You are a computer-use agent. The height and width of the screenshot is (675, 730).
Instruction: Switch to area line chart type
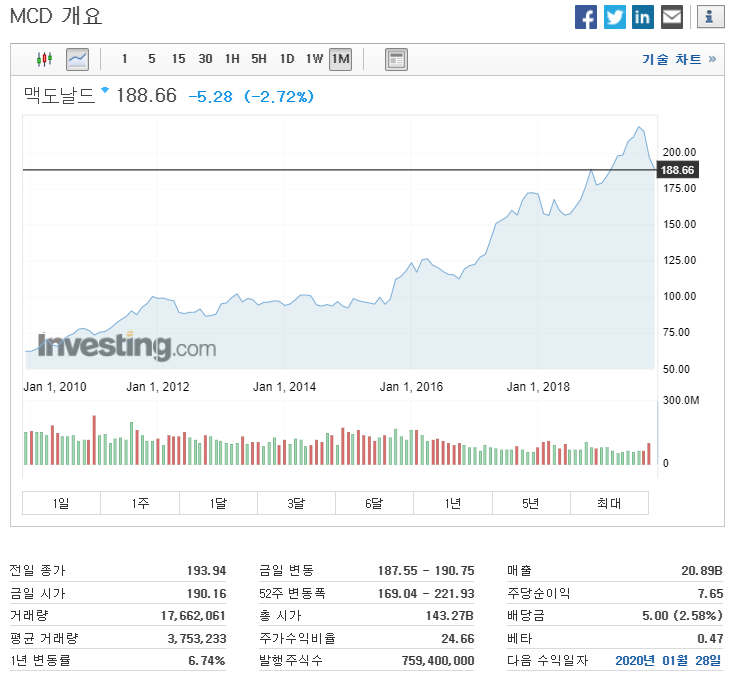(77, 59)
